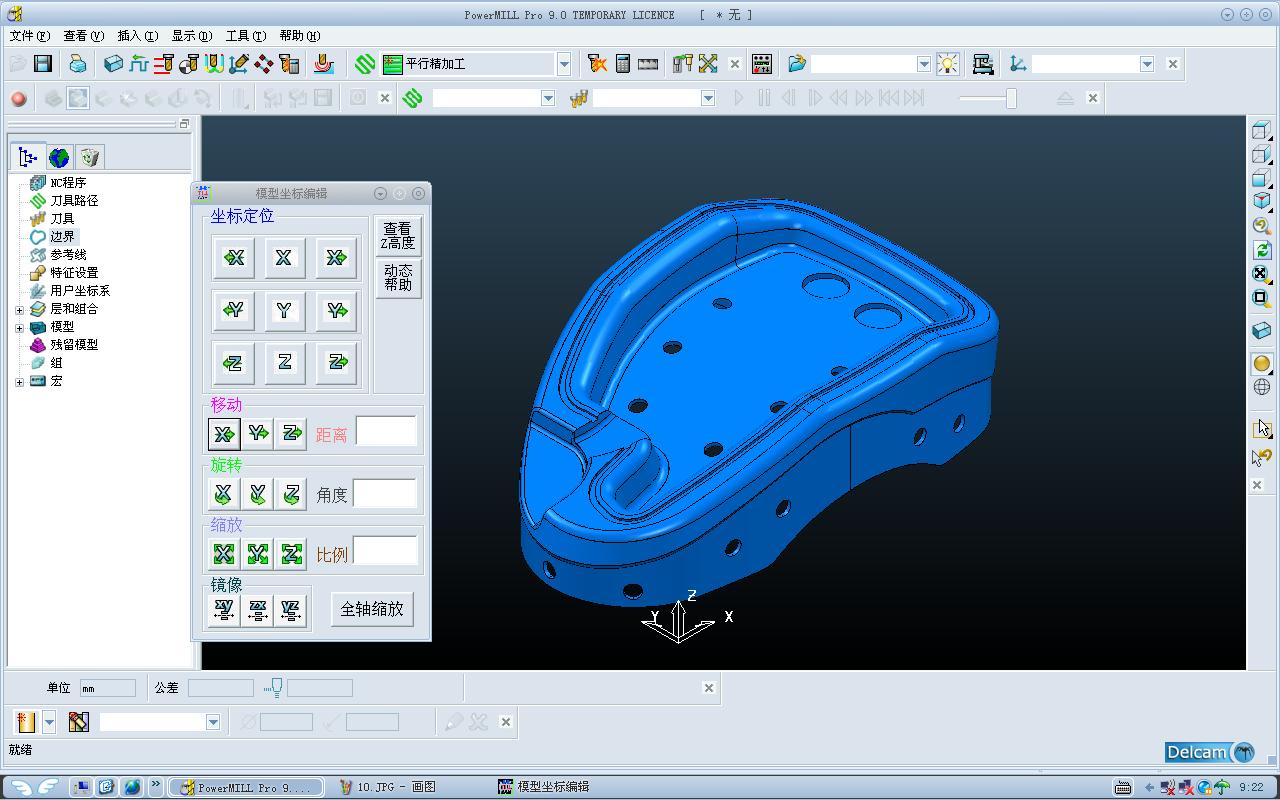This screenshot has height=800, width=1280.
Task: Open the 帮助(H) menu
Action: 299,36
